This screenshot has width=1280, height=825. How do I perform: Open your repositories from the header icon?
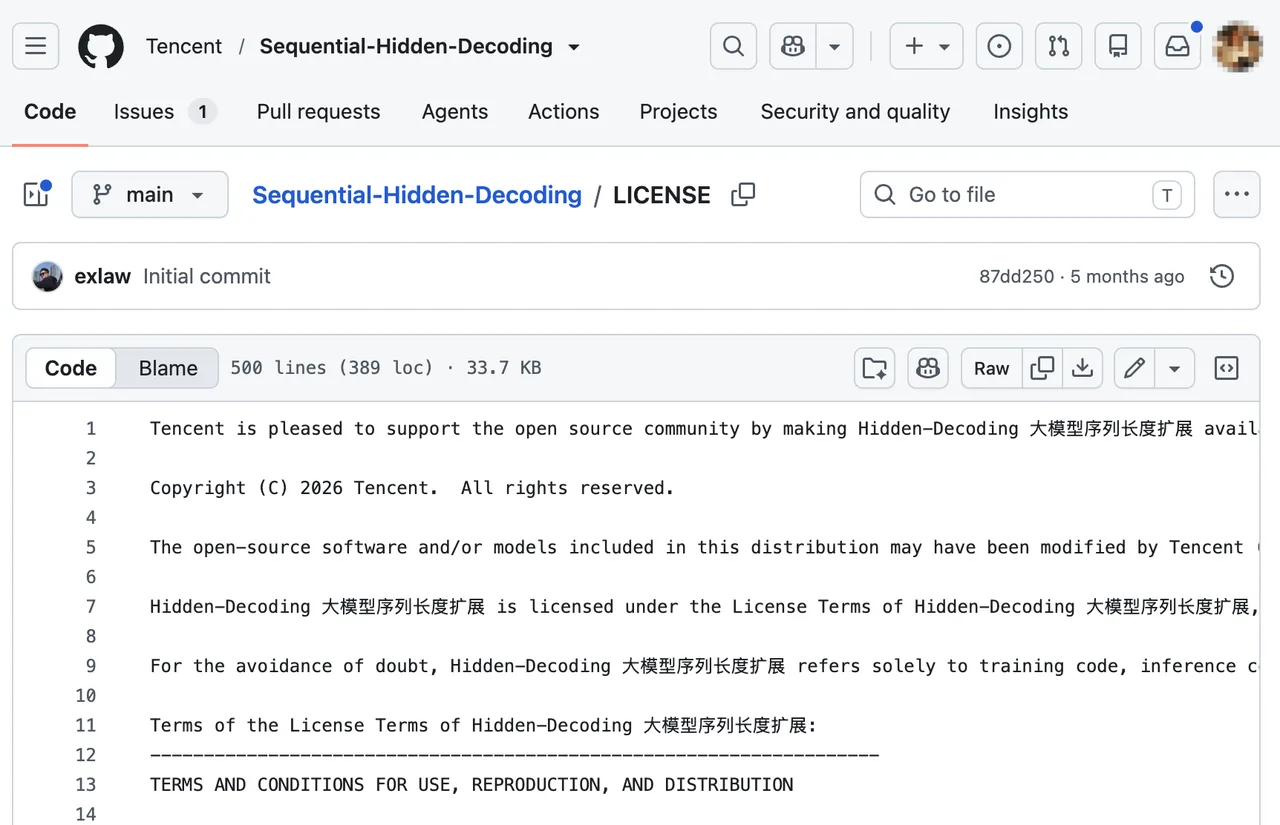[1118, 46]
